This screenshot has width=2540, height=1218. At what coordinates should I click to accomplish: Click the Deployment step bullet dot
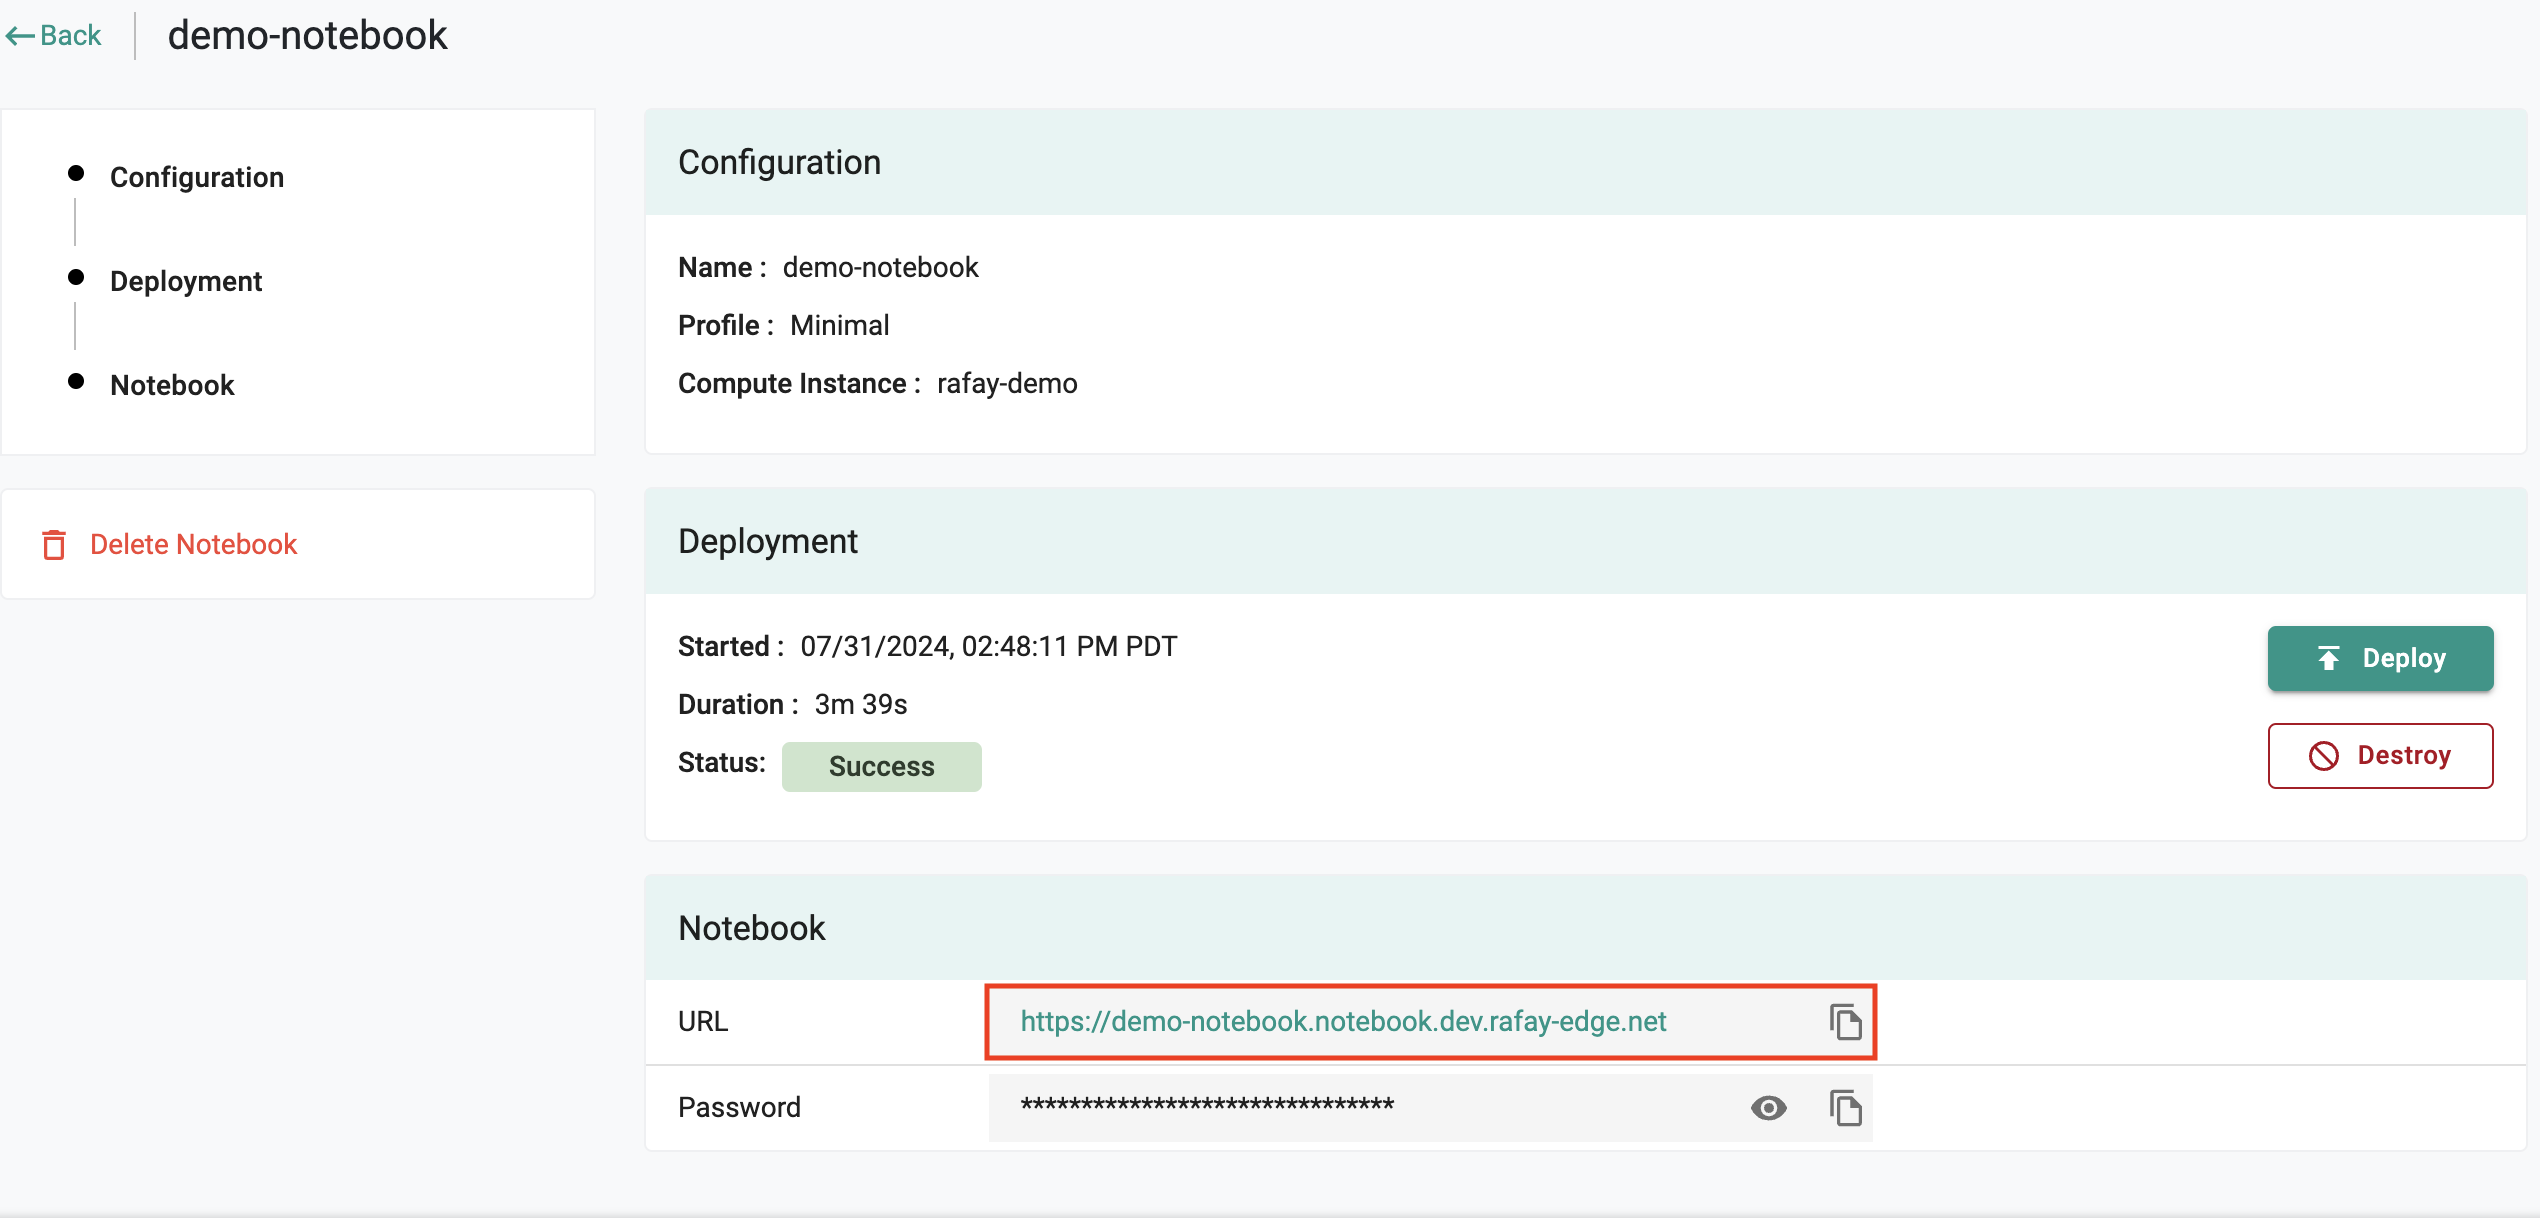tap(76, 278)
